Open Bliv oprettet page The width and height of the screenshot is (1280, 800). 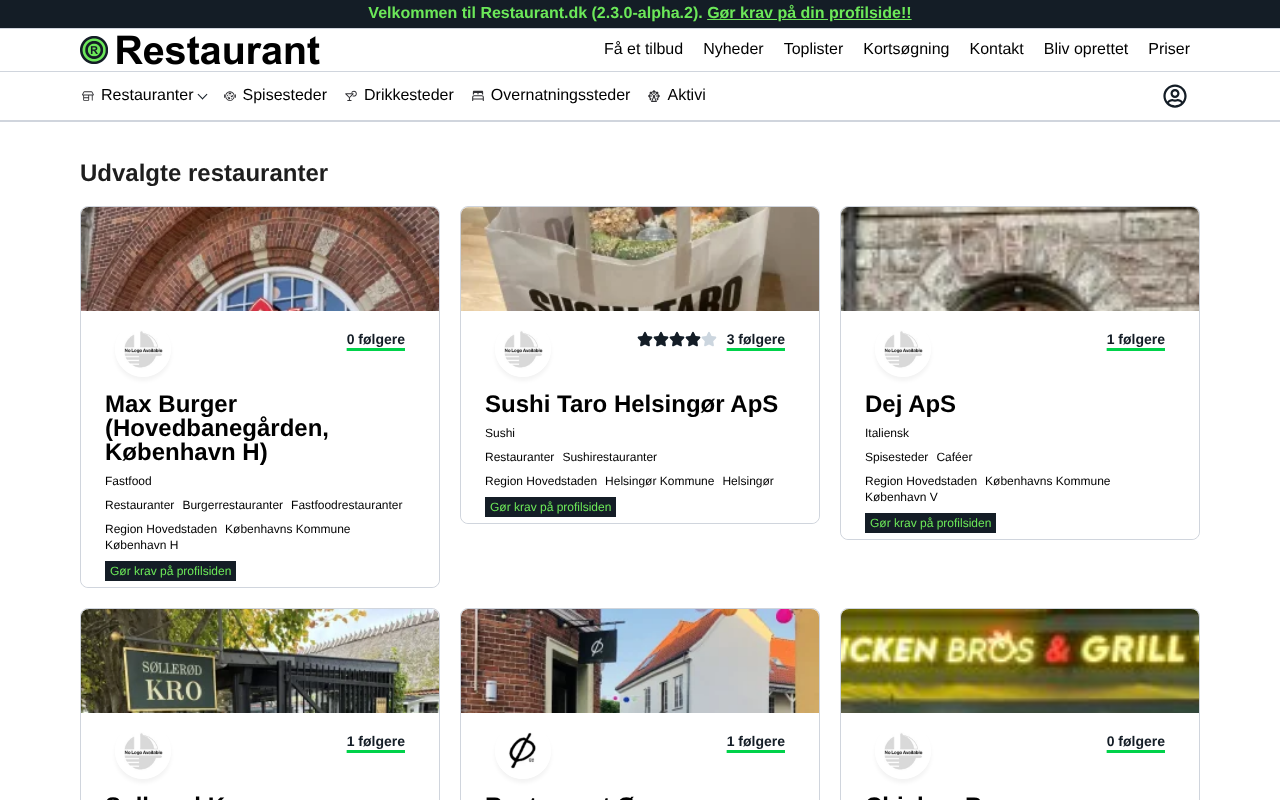(1086, 49)
